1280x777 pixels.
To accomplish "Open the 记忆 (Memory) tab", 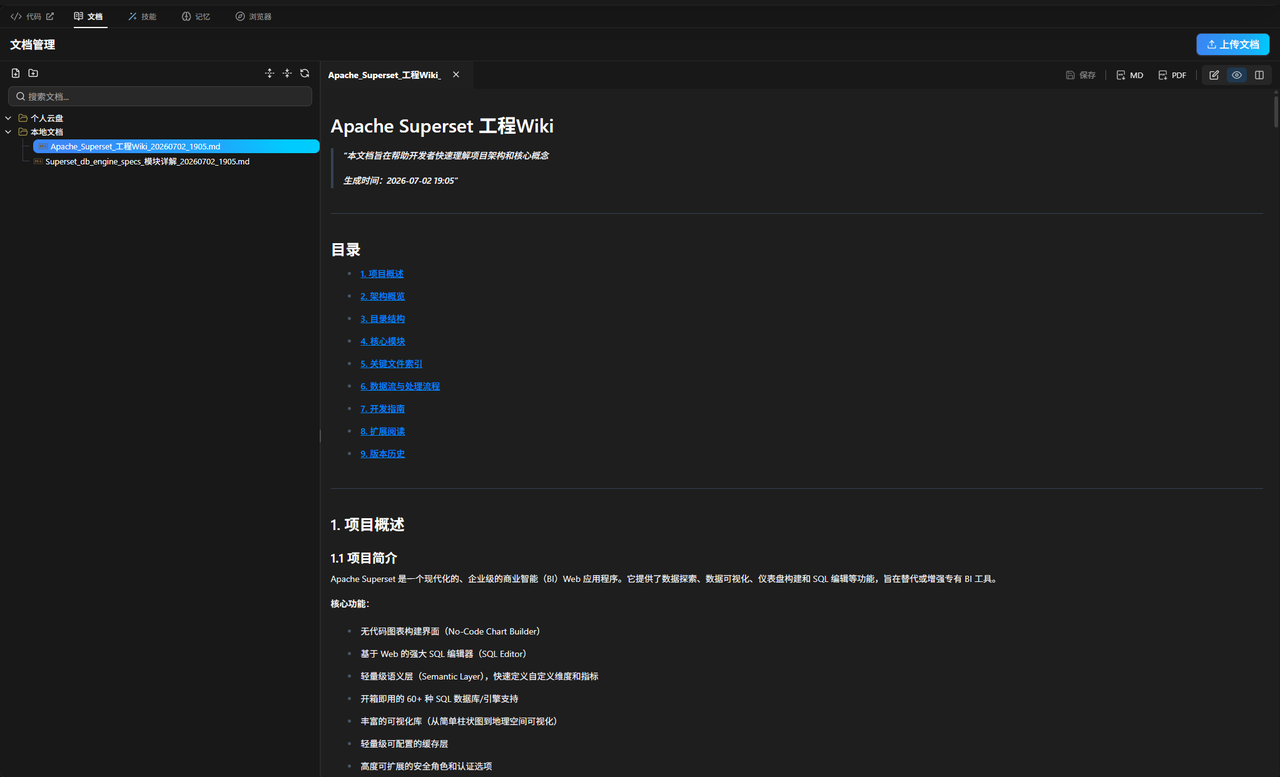I will [x=196, y=17].
